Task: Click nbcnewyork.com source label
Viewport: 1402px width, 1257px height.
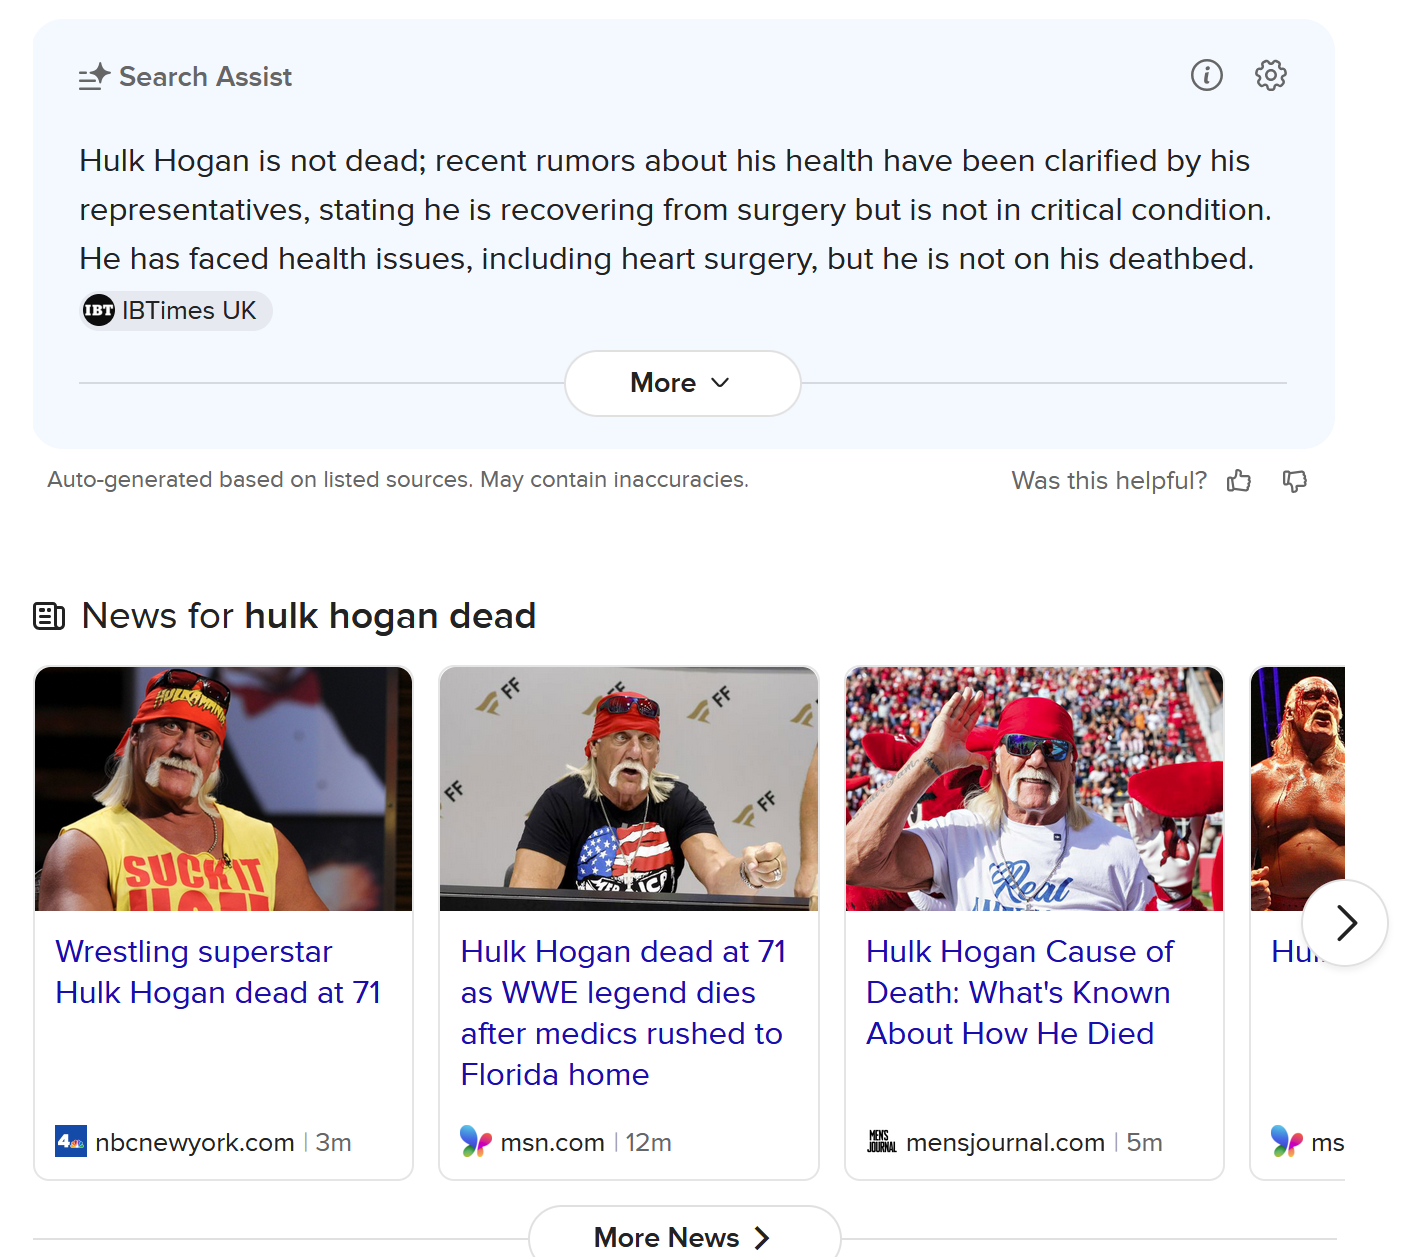Action: [195, 1142]
